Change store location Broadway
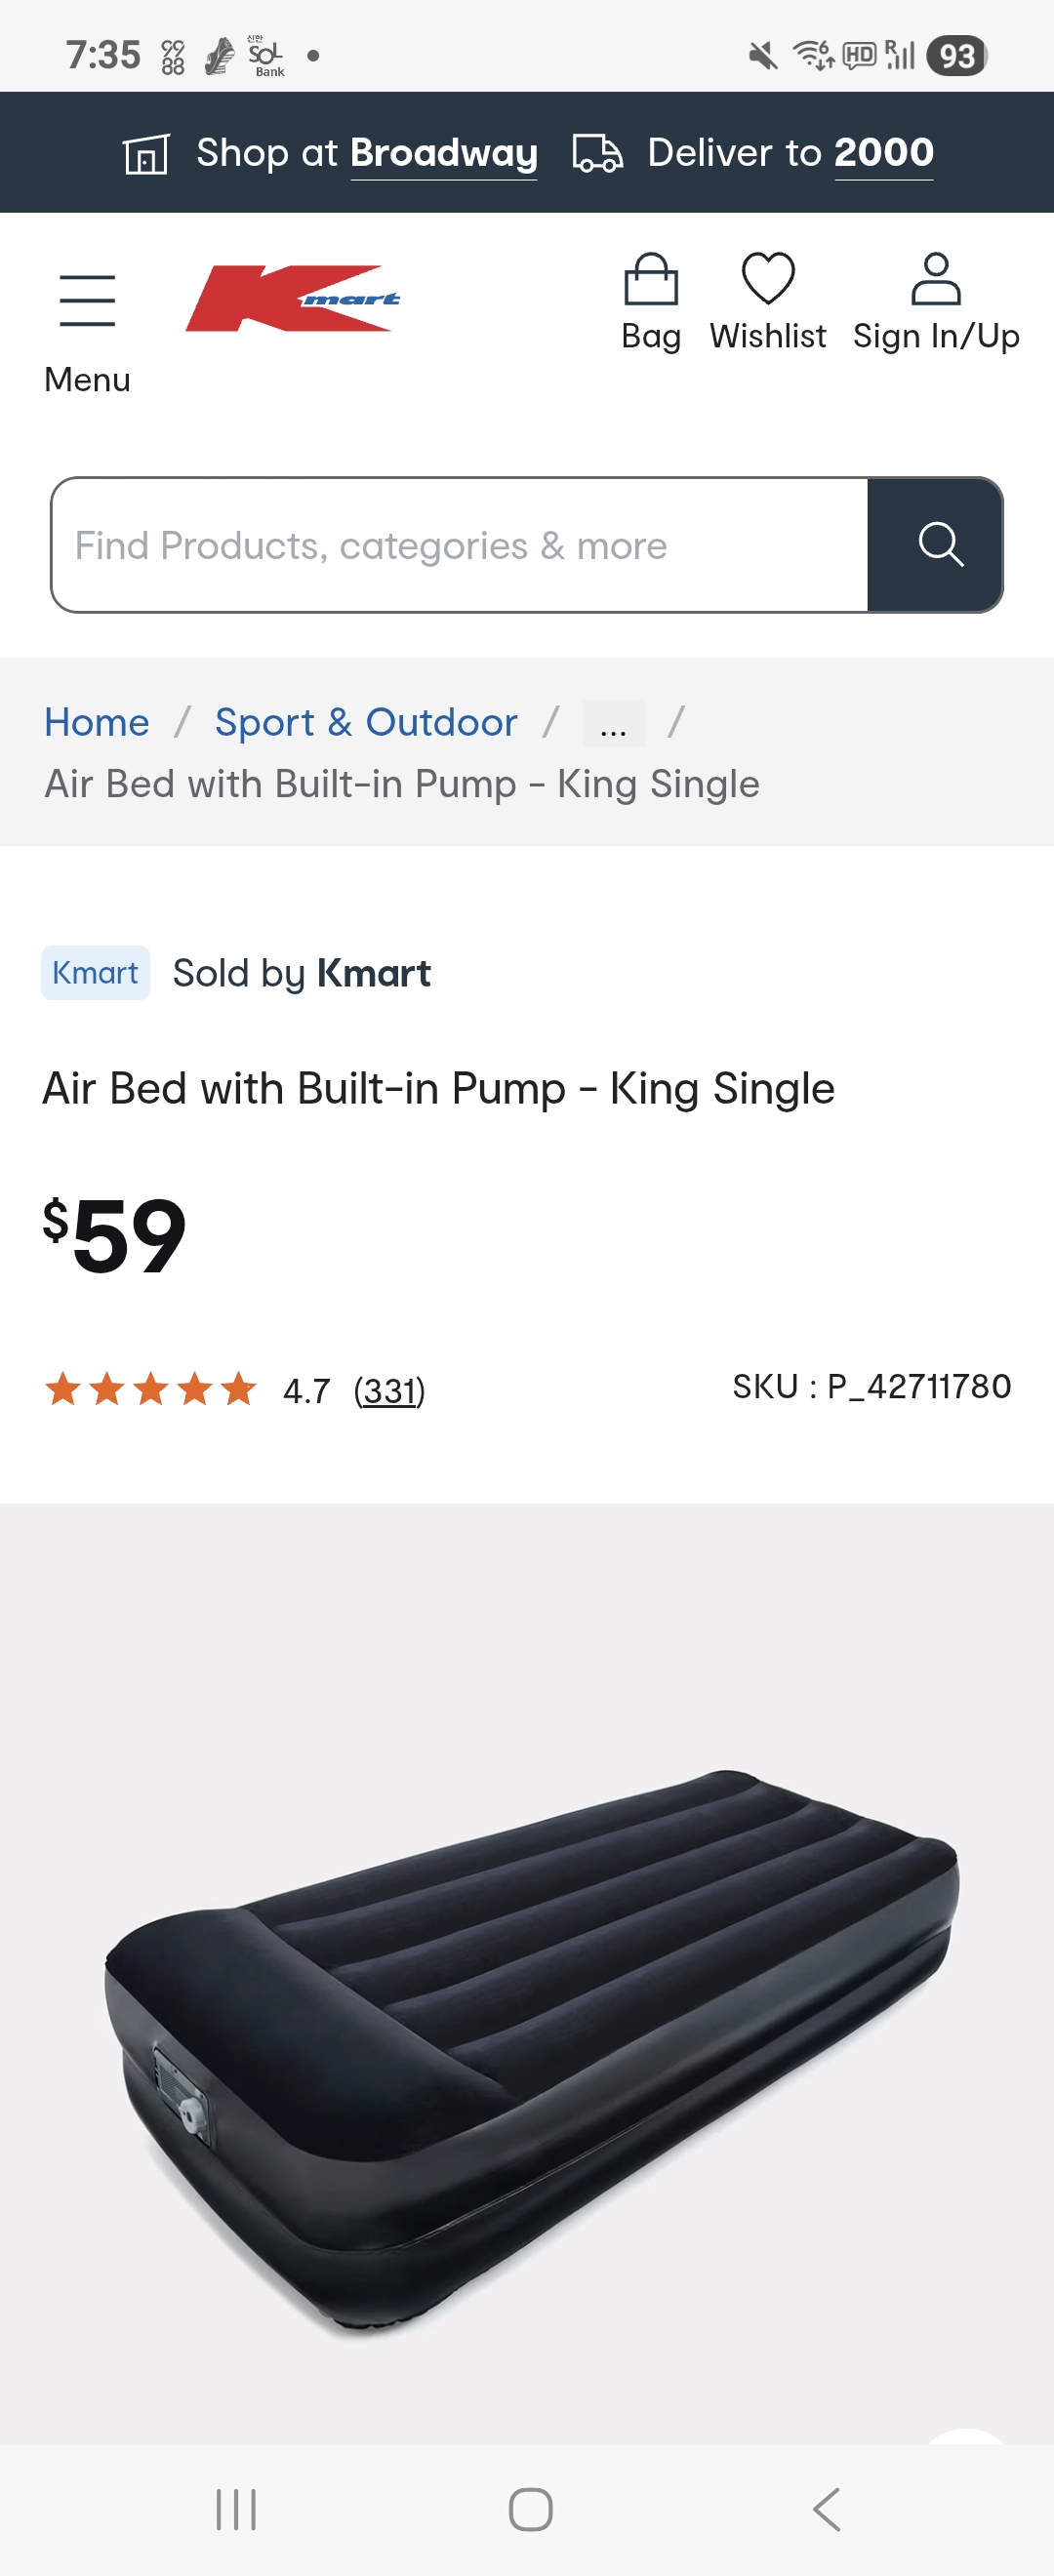 pos(443,154)
